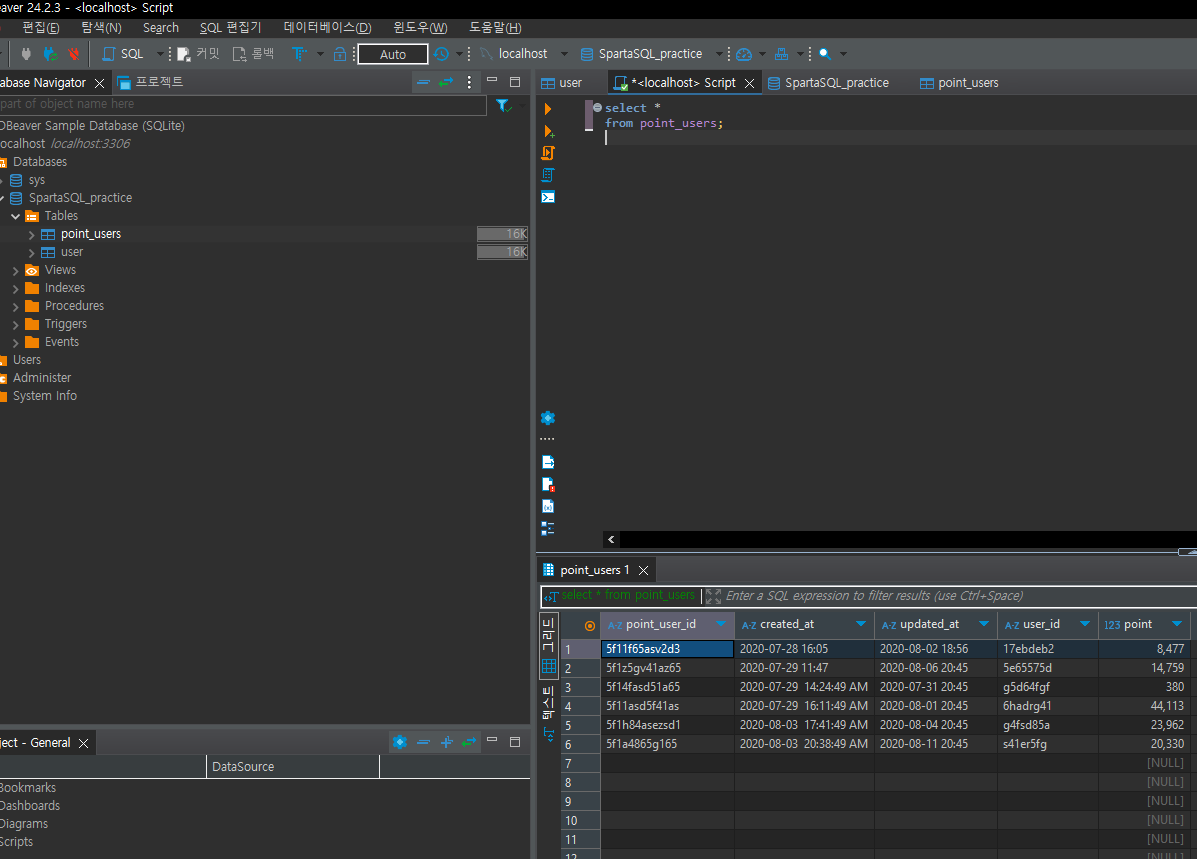
Task: Switch to the user editor tab
Action: click(x=570, y=82)
